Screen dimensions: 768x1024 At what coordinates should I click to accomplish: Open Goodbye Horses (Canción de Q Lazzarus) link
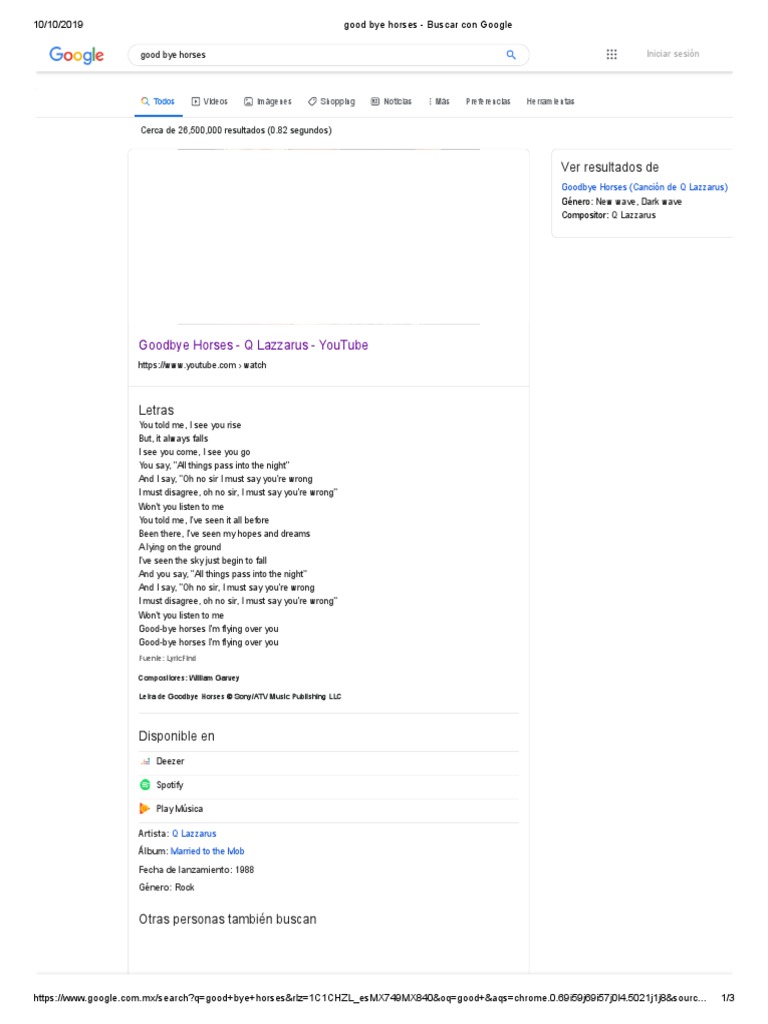[x=644, y=187]
